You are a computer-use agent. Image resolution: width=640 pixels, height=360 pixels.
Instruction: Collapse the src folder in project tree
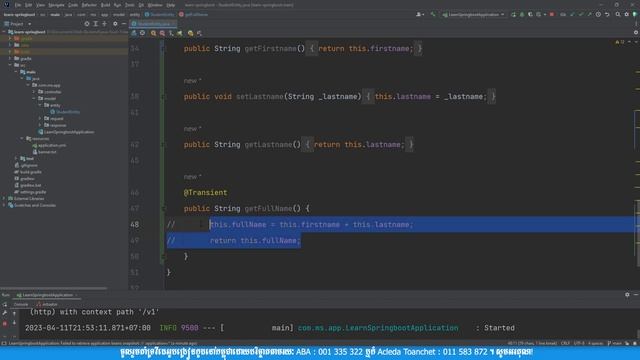[11, 65]
